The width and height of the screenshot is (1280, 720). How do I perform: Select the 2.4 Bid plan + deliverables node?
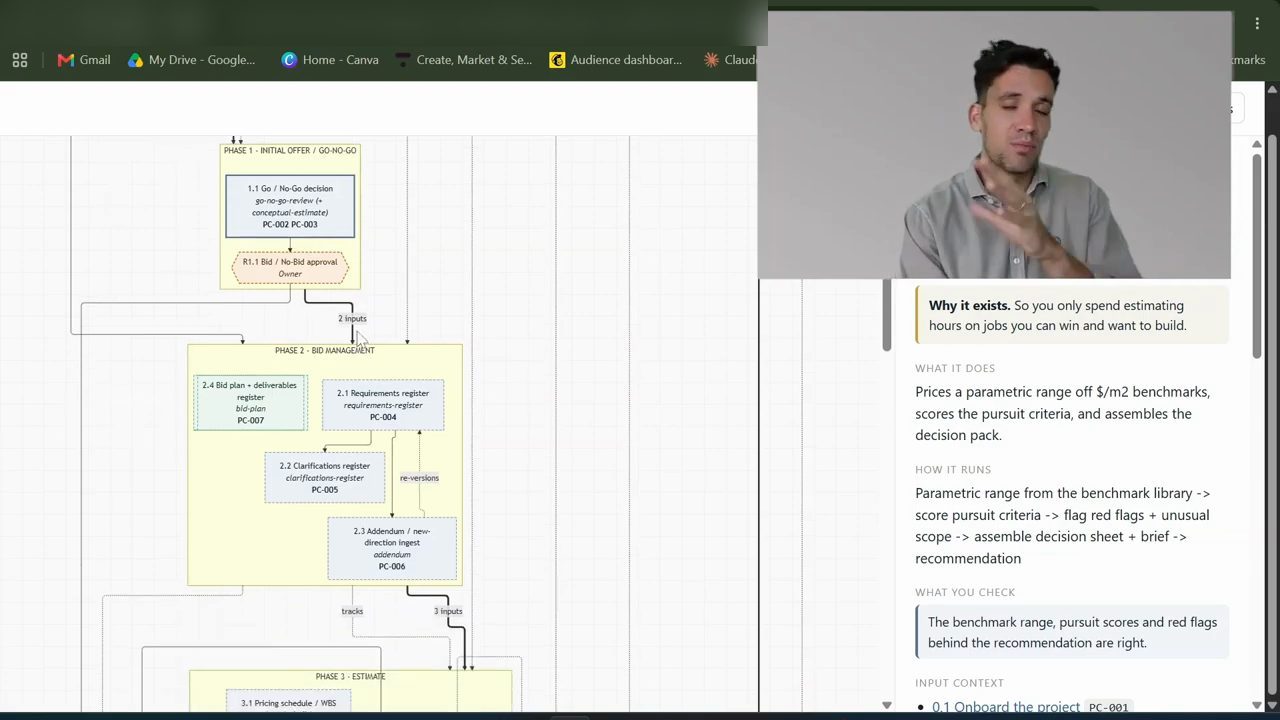click(250, 403)
